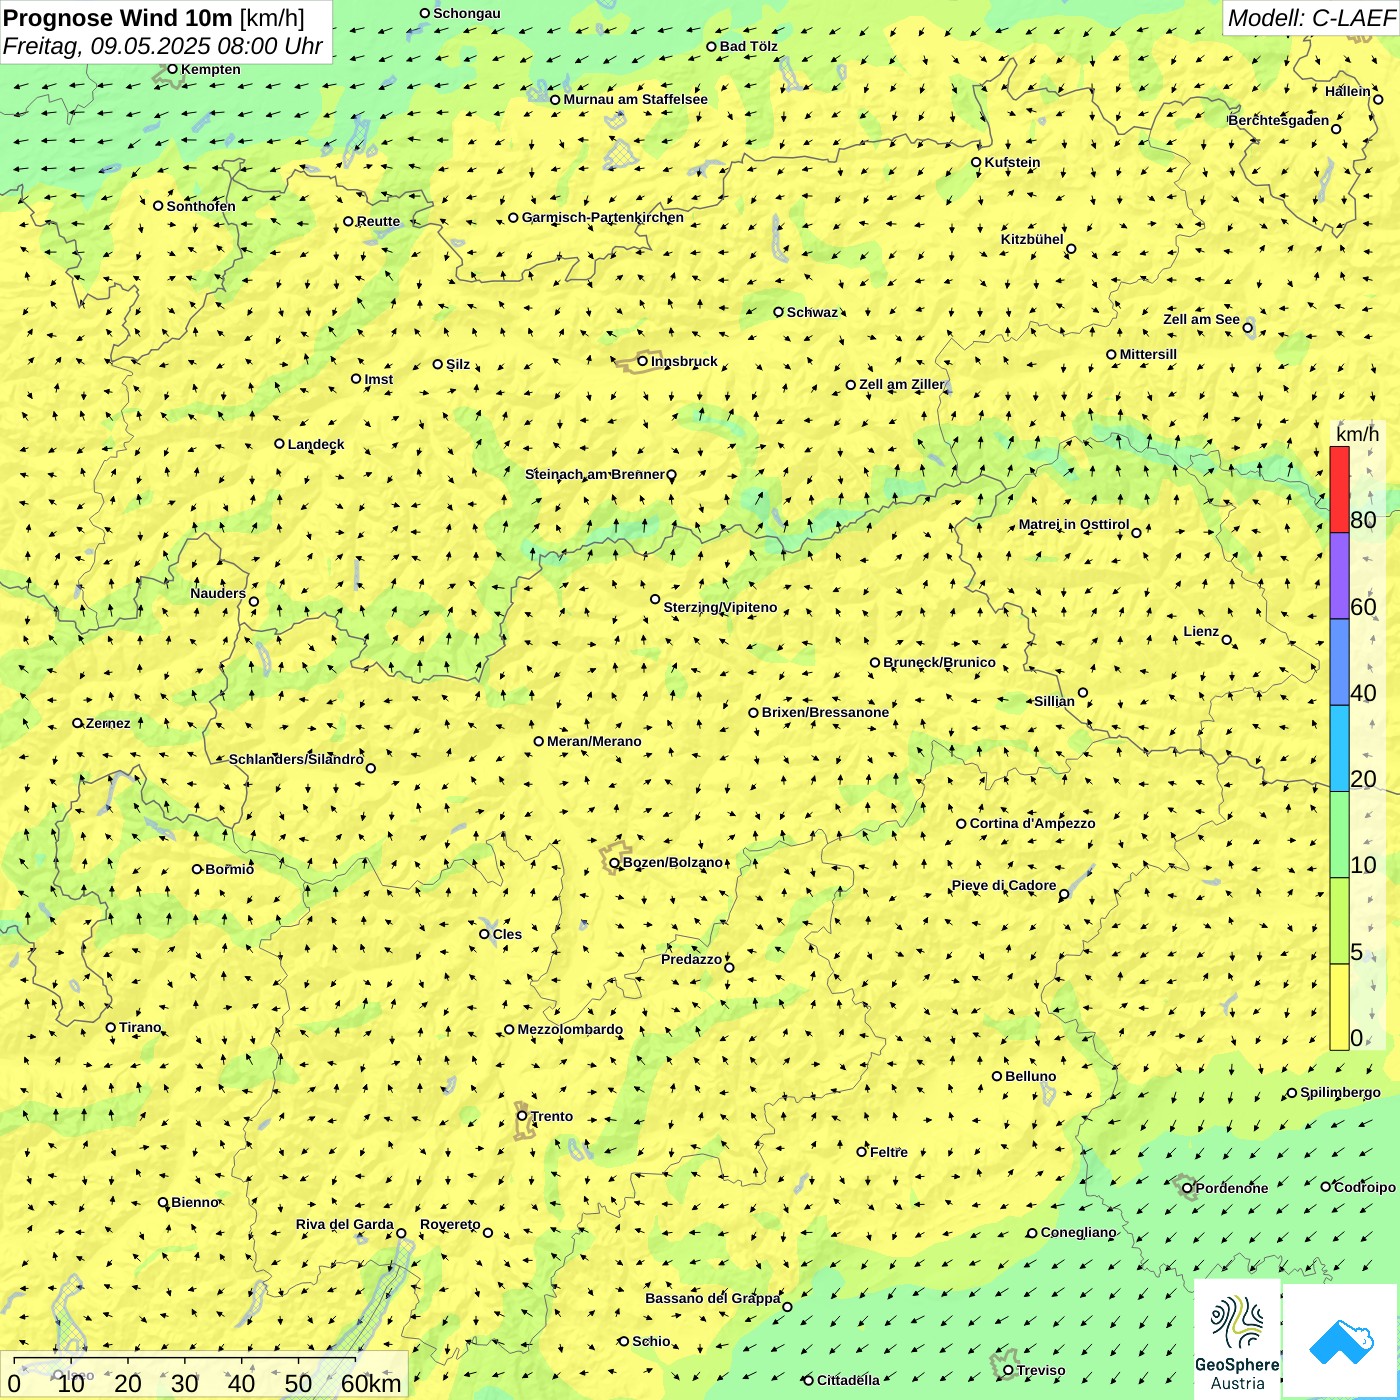Image resolution: width=1400 pixels, height=1400 pixels.
Task: Click the Belluno city marker circle
Action: [x=997, y=1076]
